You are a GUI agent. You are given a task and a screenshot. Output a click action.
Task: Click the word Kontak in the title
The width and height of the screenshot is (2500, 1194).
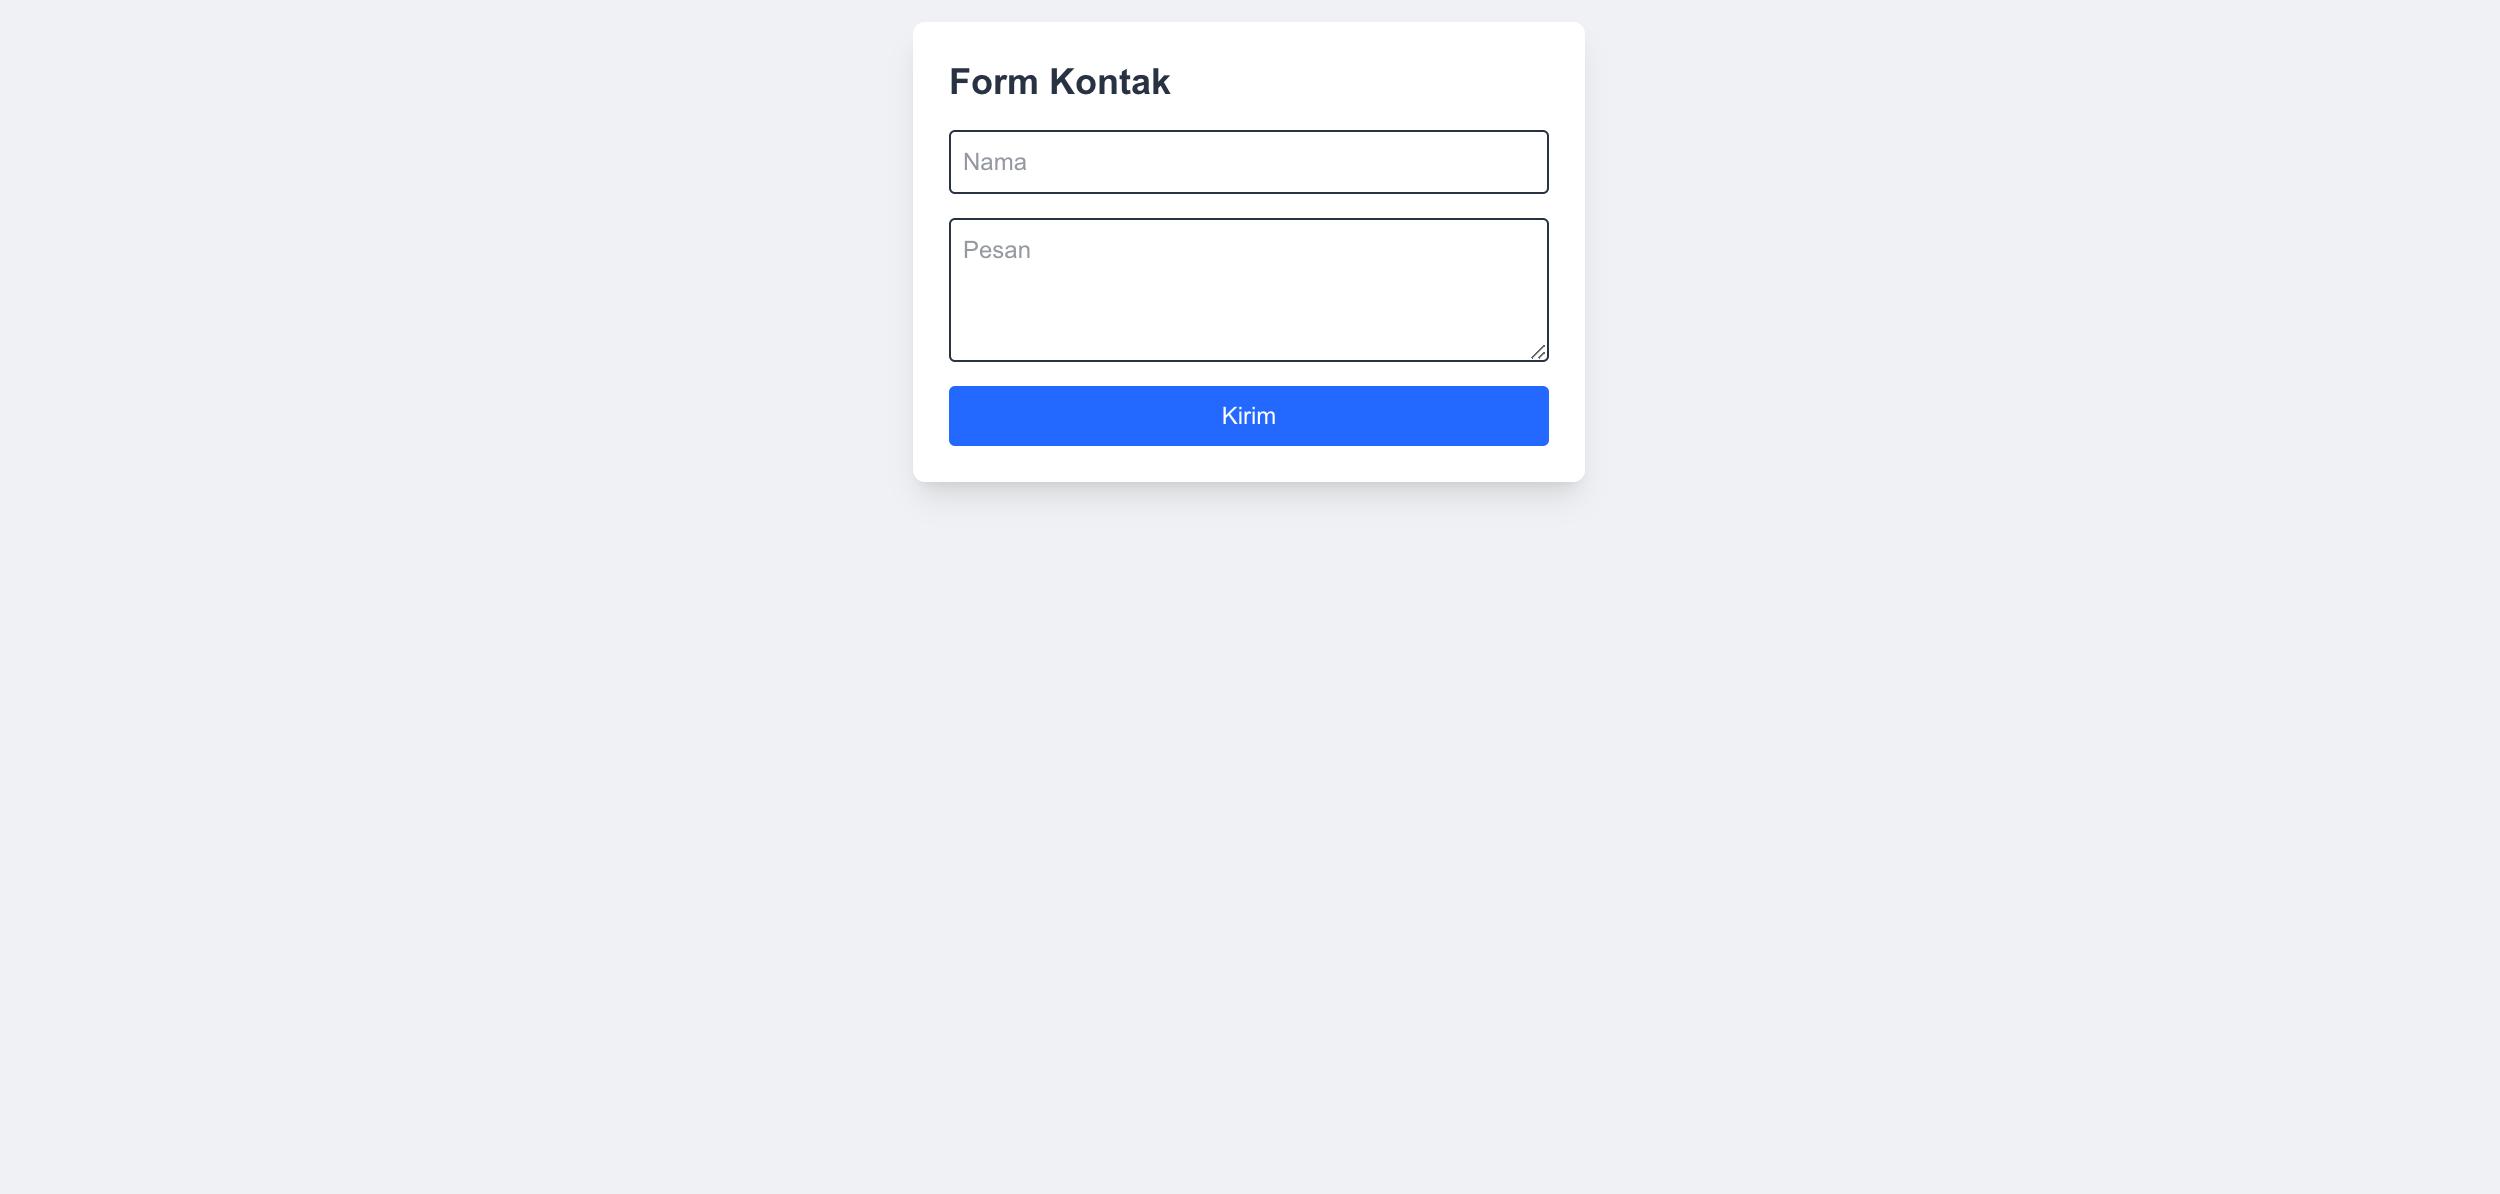point(1112,81)
